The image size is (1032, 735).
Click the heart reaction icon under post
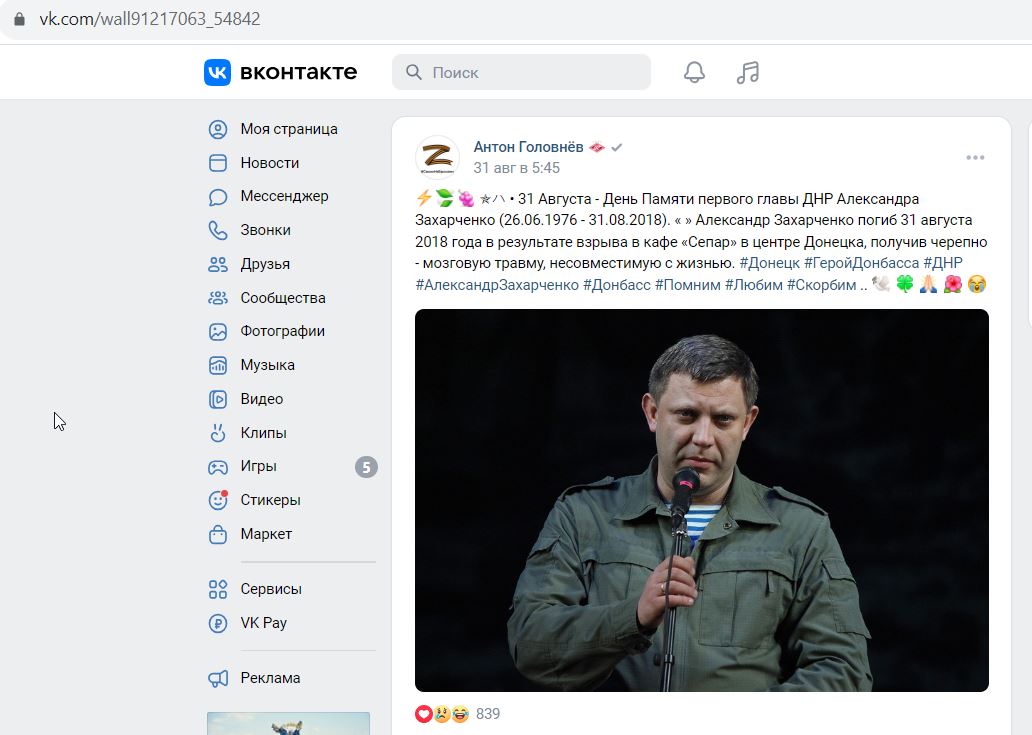(x=423, y=714)
